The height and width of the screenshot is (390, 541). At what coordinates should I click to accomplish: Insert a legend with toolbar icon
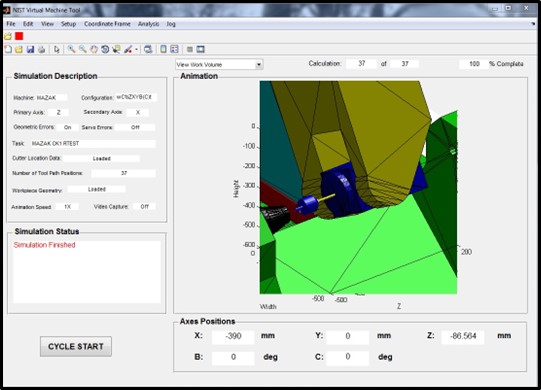pos(175,49)
